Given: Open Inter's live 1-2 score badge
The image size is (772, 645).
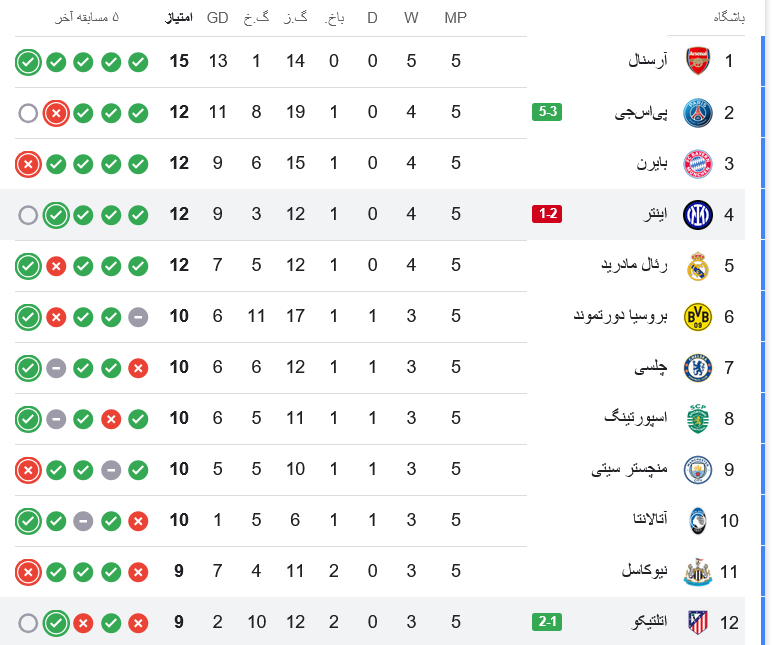Looking at the screenshot, I should pyautogui.click(x=547, y=214).
